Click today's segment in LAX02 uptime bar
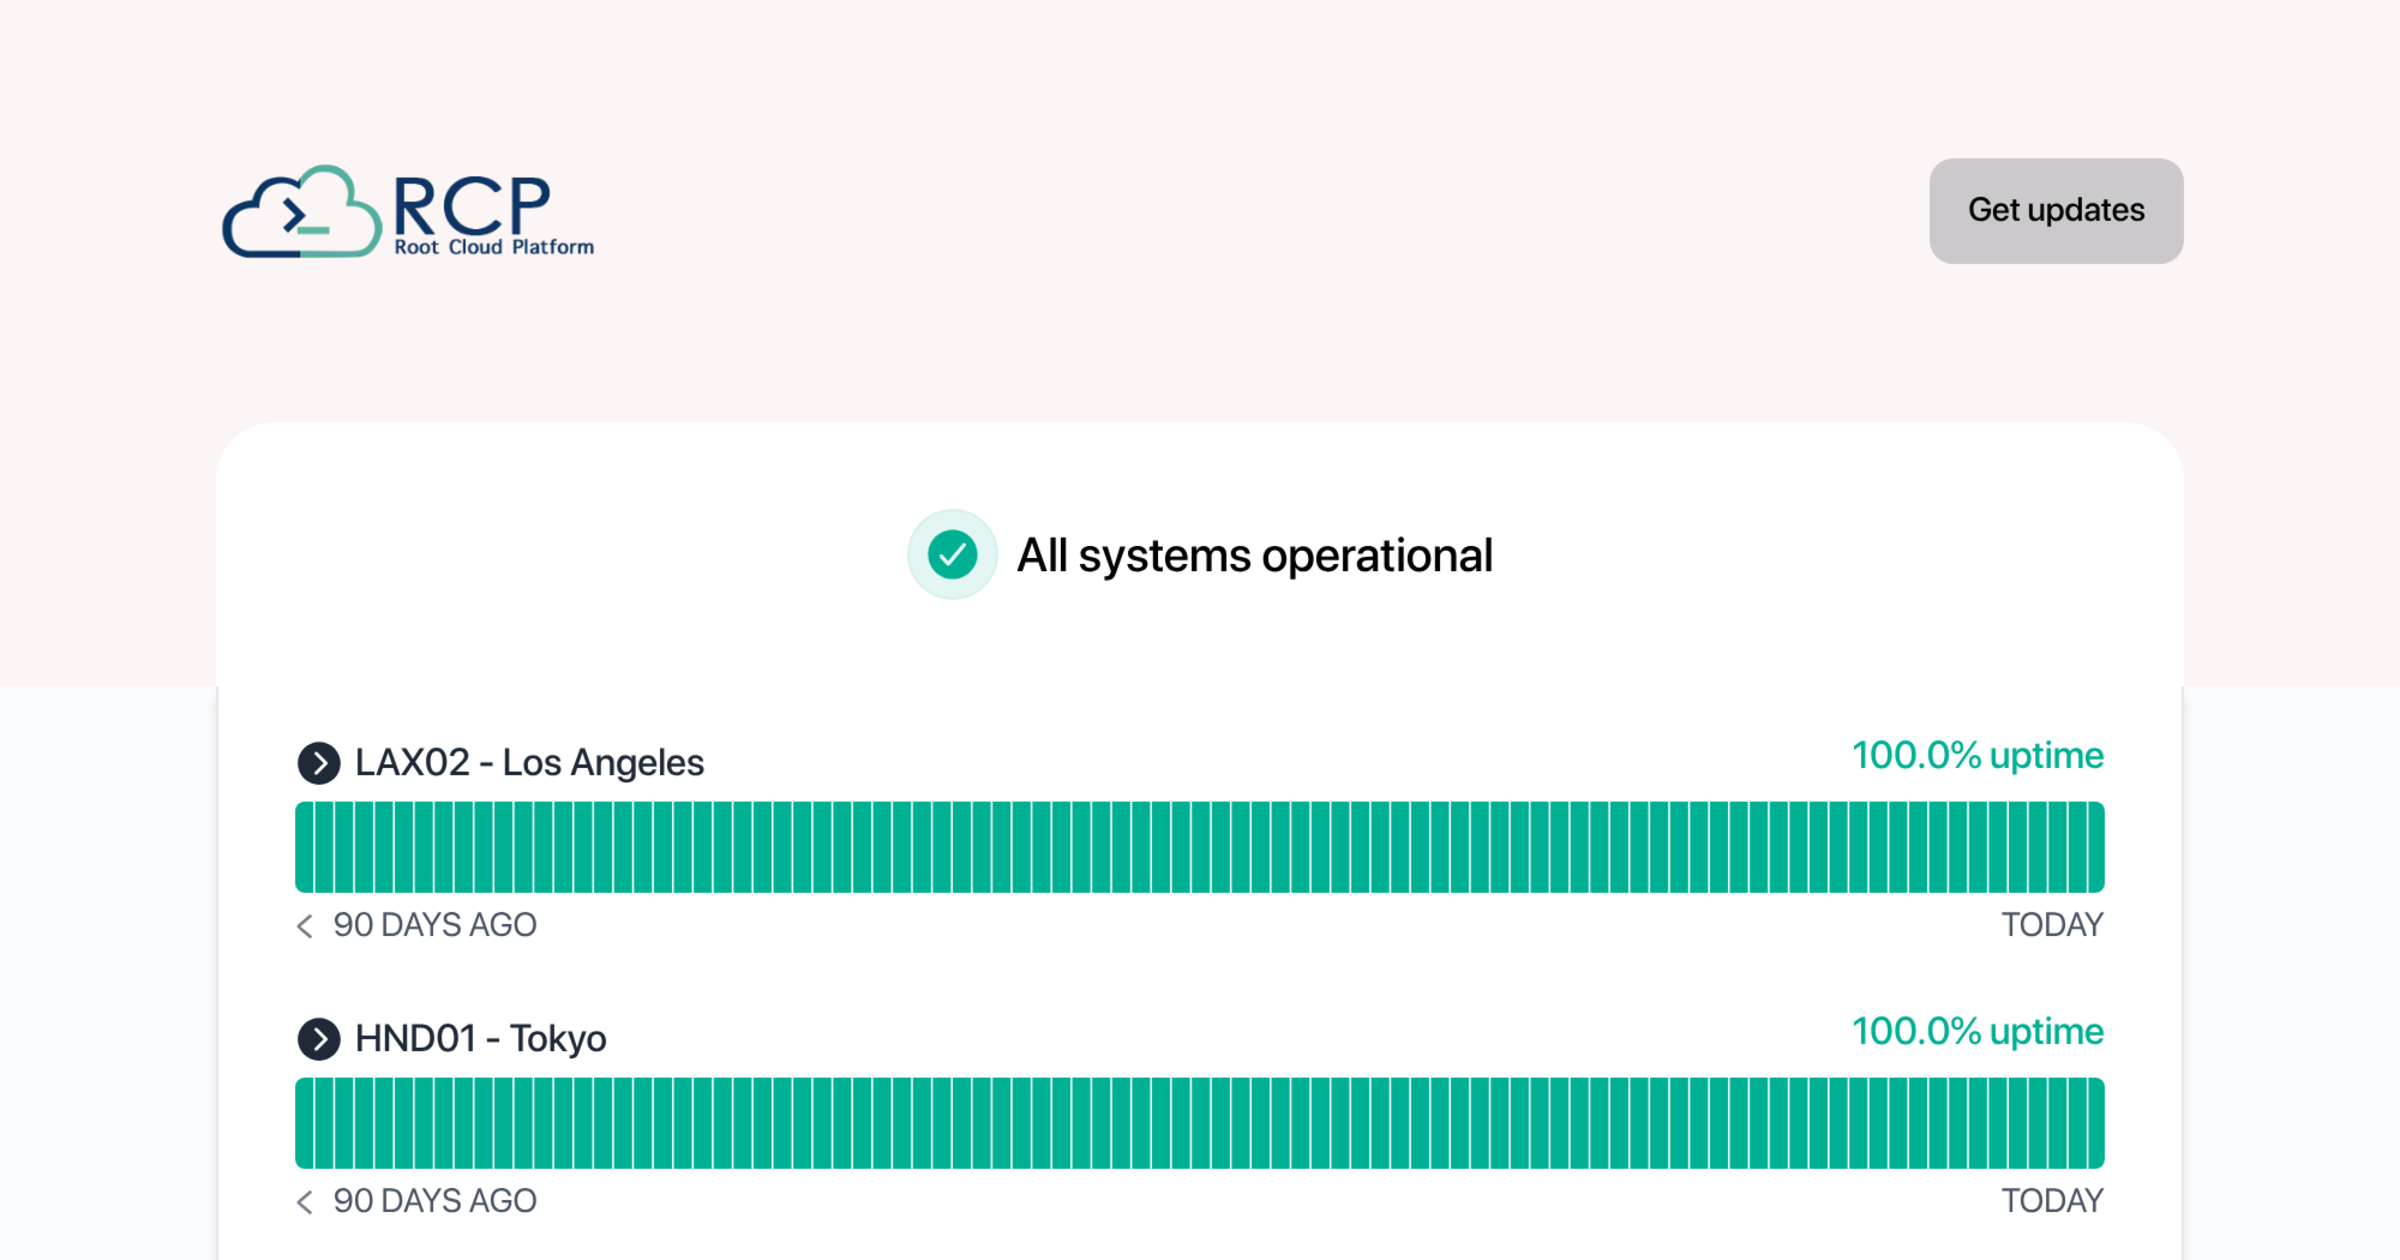Image resolution: width=2400 pixels, height=1260 pixels. [x=2095, y=847]
